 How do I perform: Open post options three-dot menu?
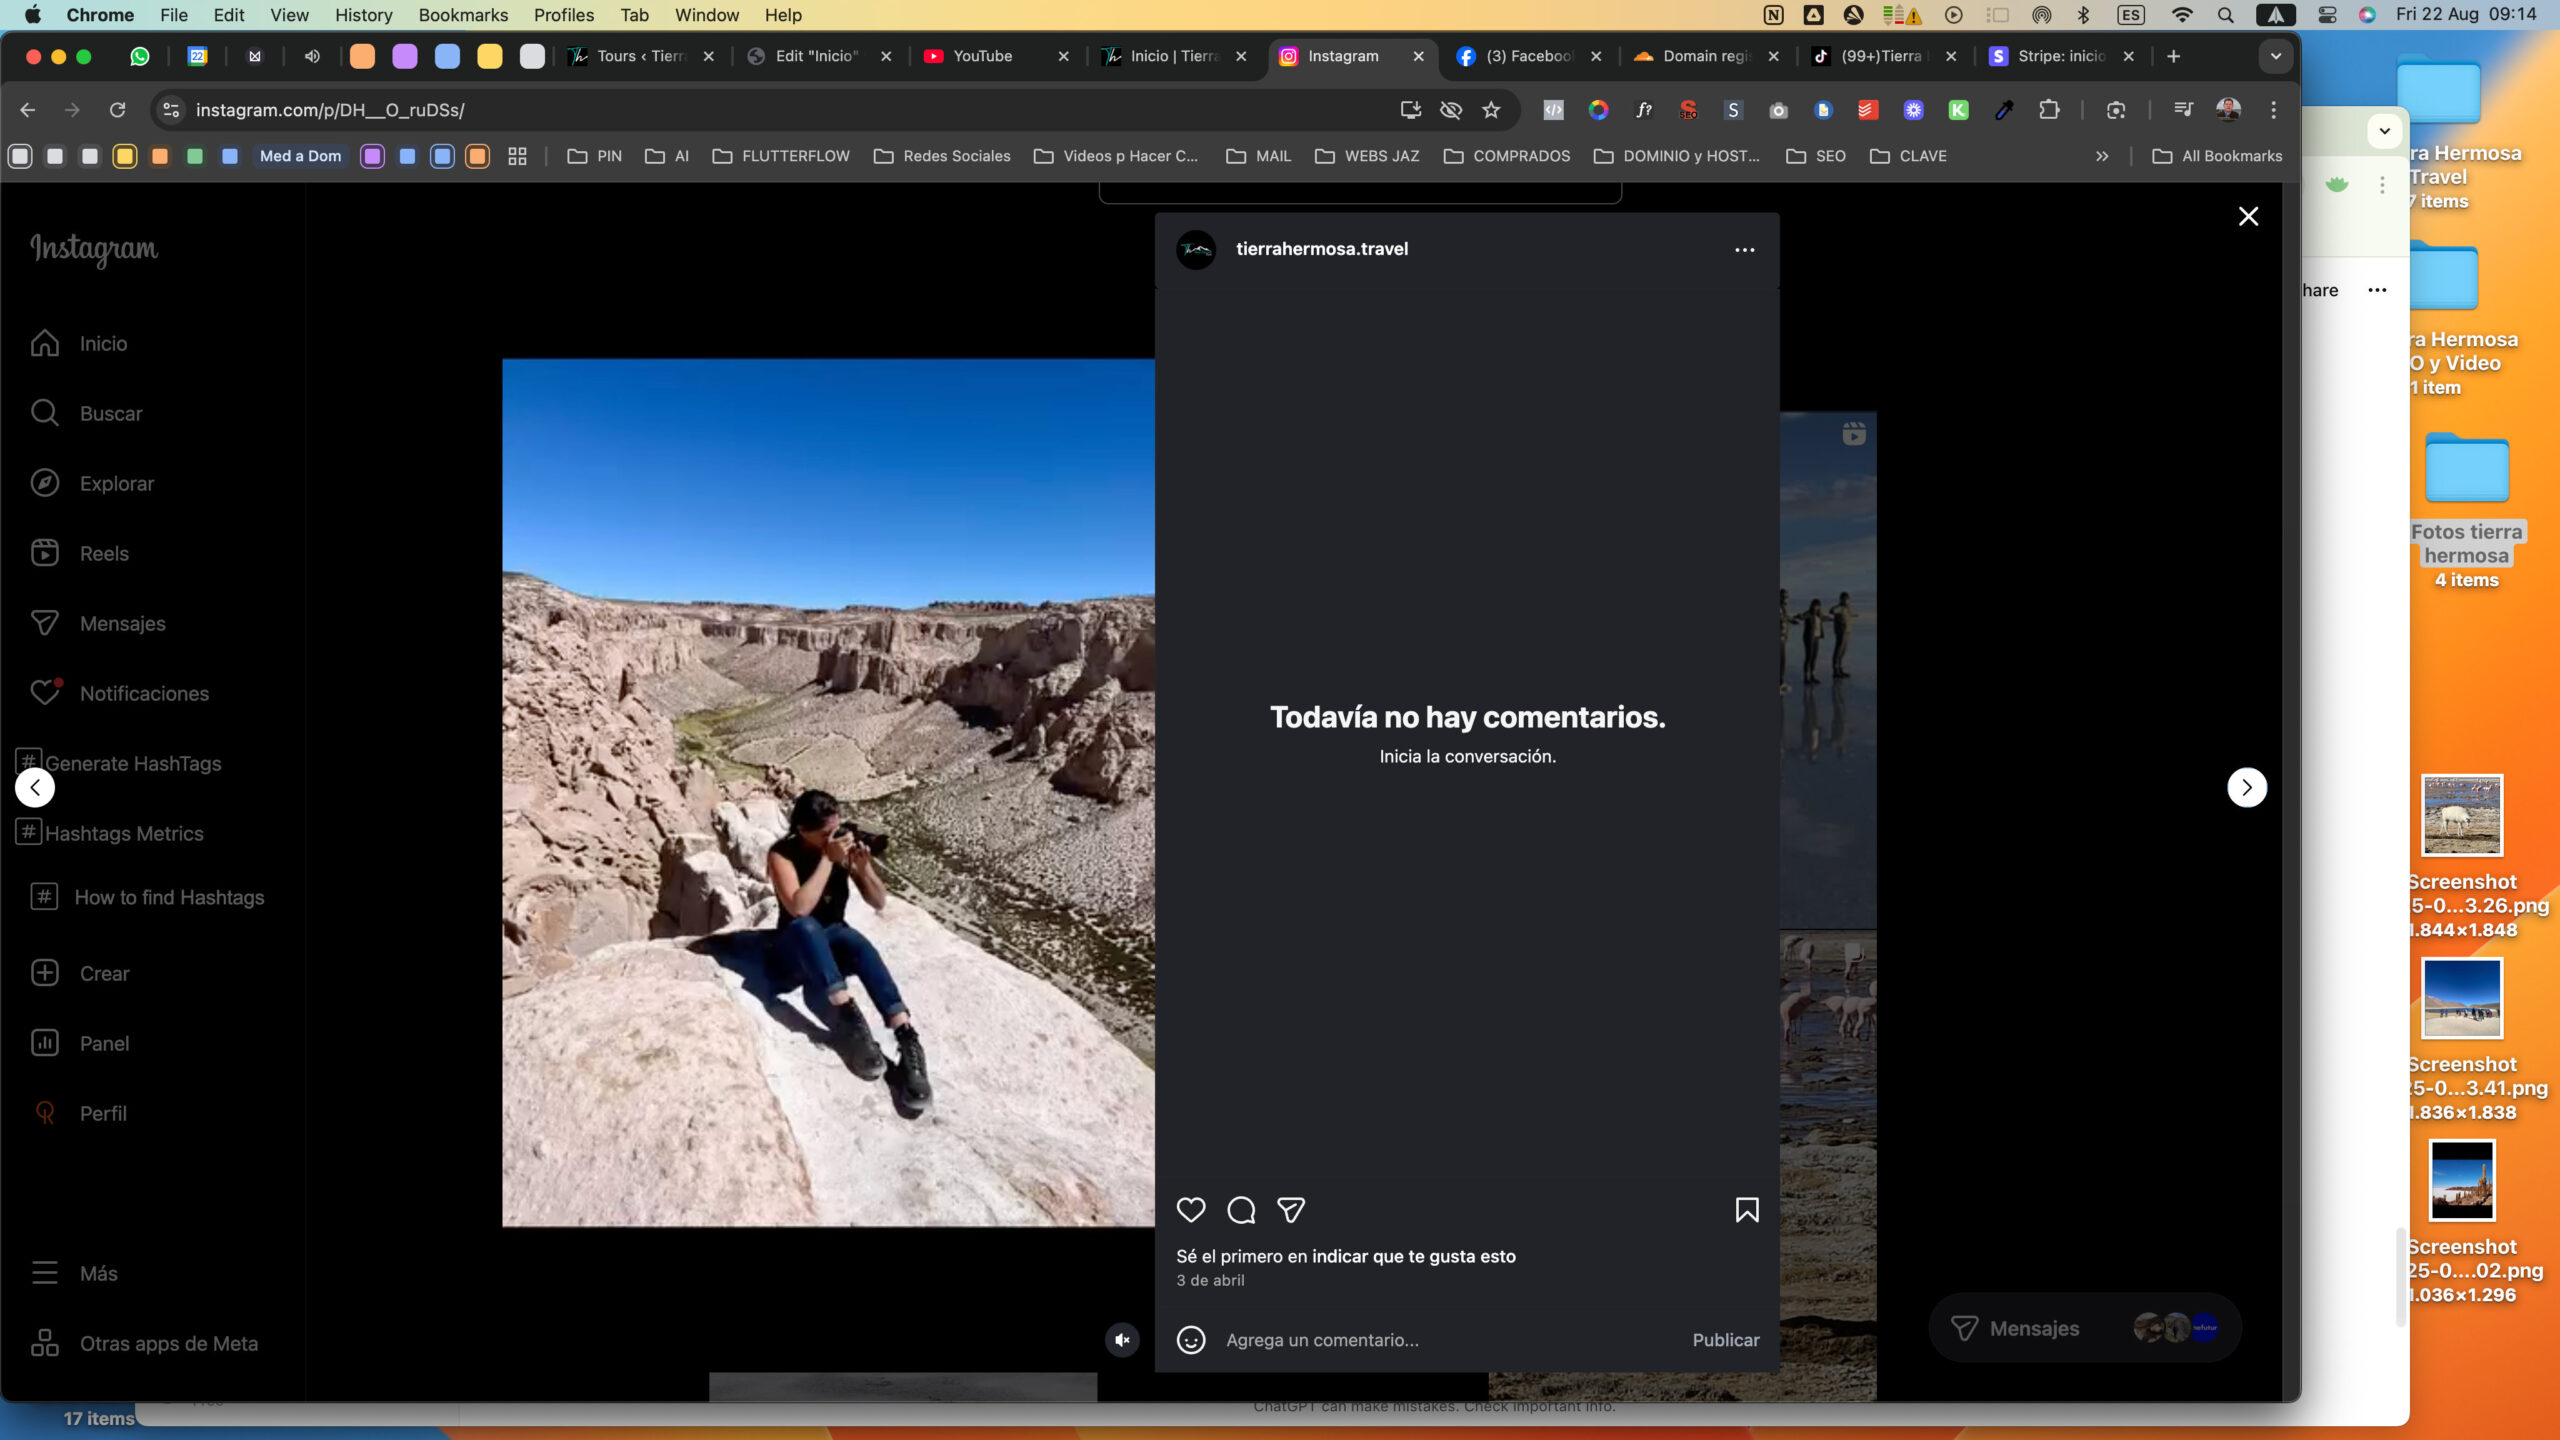[1745, 250]
